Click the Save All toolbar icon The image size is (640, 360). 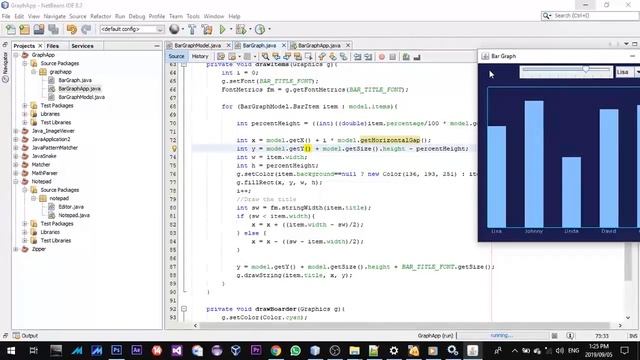pyautogui.click(x=53, y=29)
